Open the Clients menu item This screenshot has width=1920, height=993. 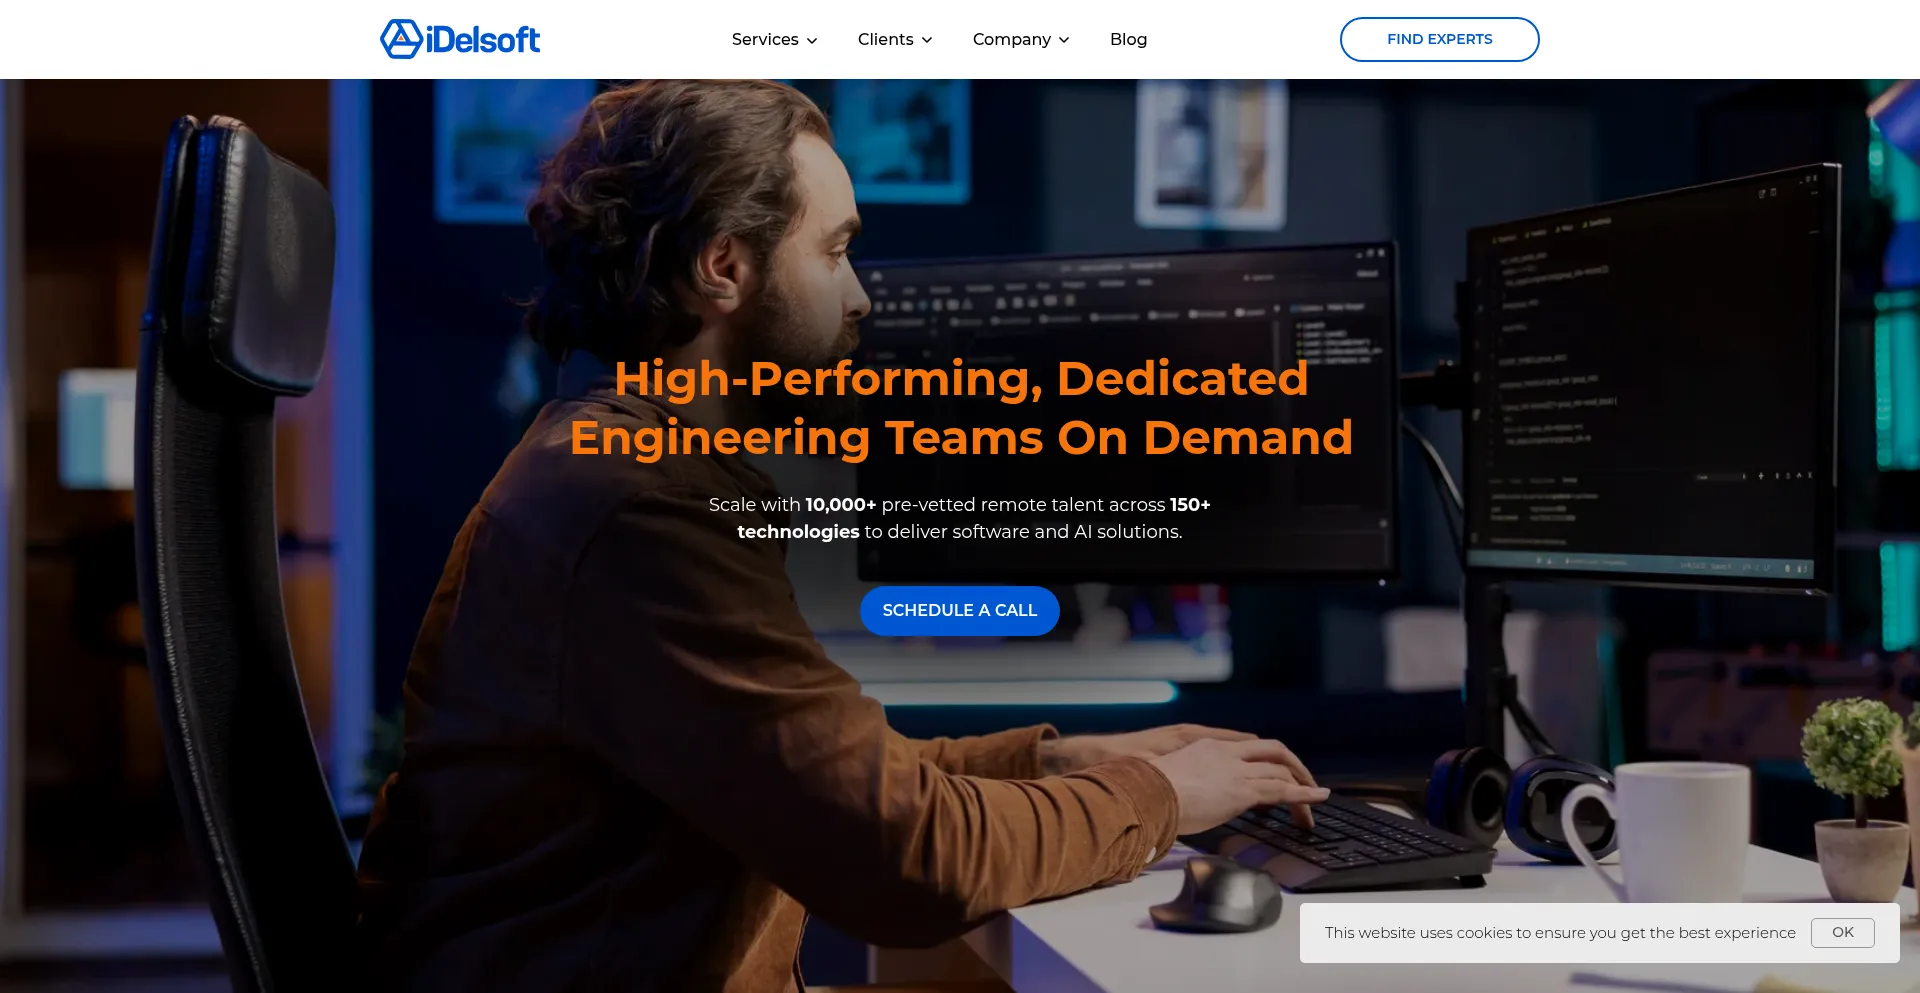click(x=885, y=39)
